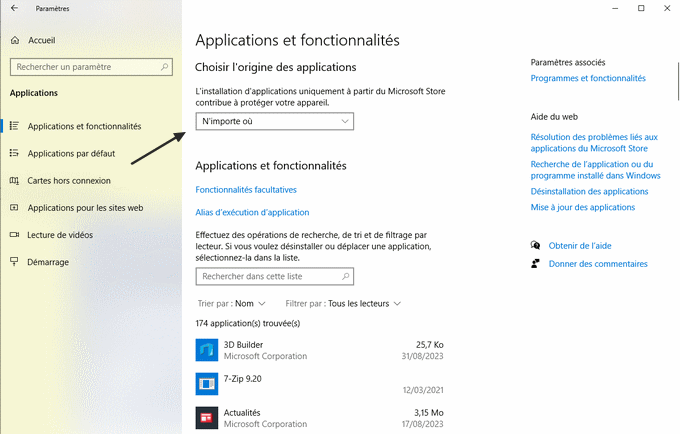Select the 3D Builder app icon

(x=206, y=350)
